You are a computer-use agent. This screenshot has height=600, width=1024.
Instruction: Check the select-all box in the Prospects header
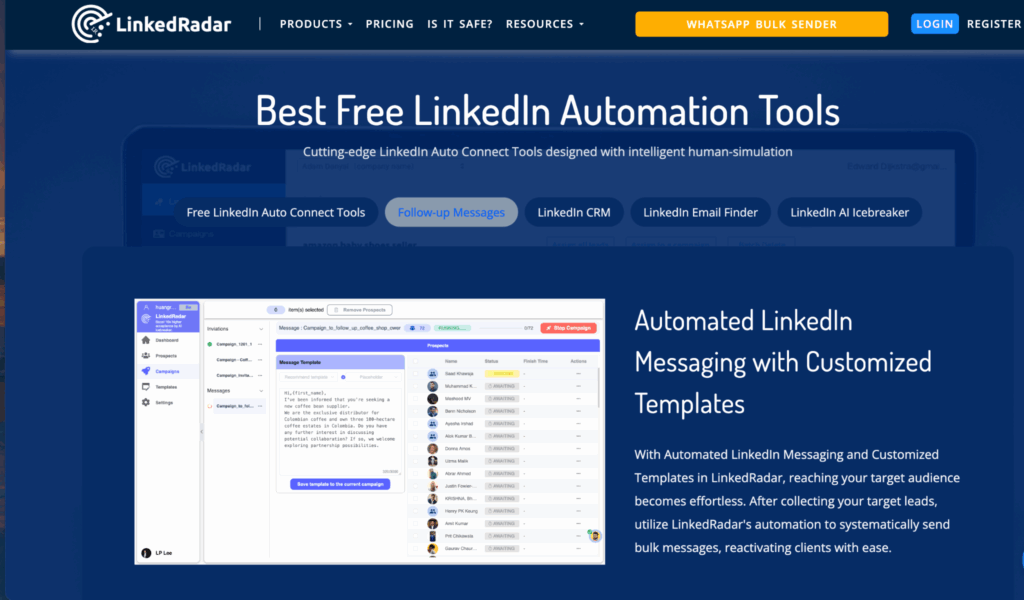coord(418,360)
